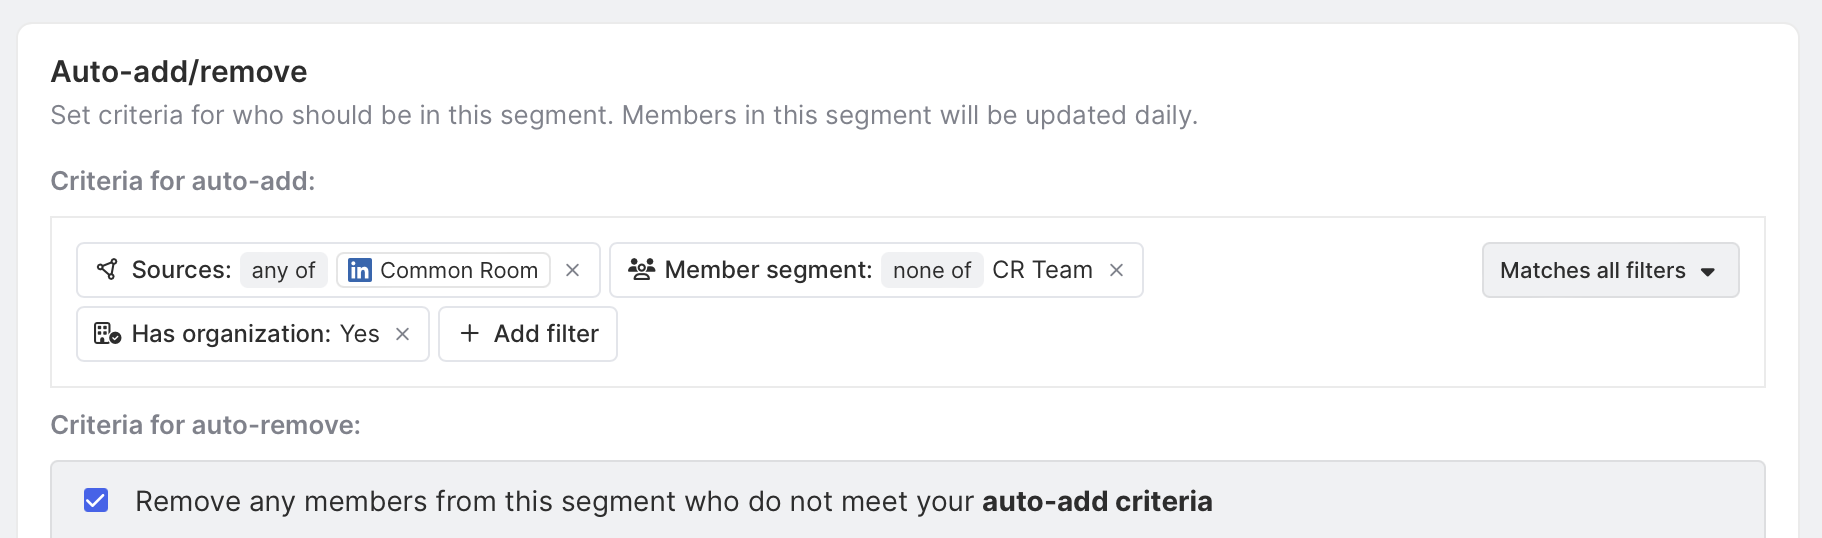Image resolution: width=1822 pixels, height=538 pixels.
Task: Click the Member segment filter label
Action: coord(768,270)
